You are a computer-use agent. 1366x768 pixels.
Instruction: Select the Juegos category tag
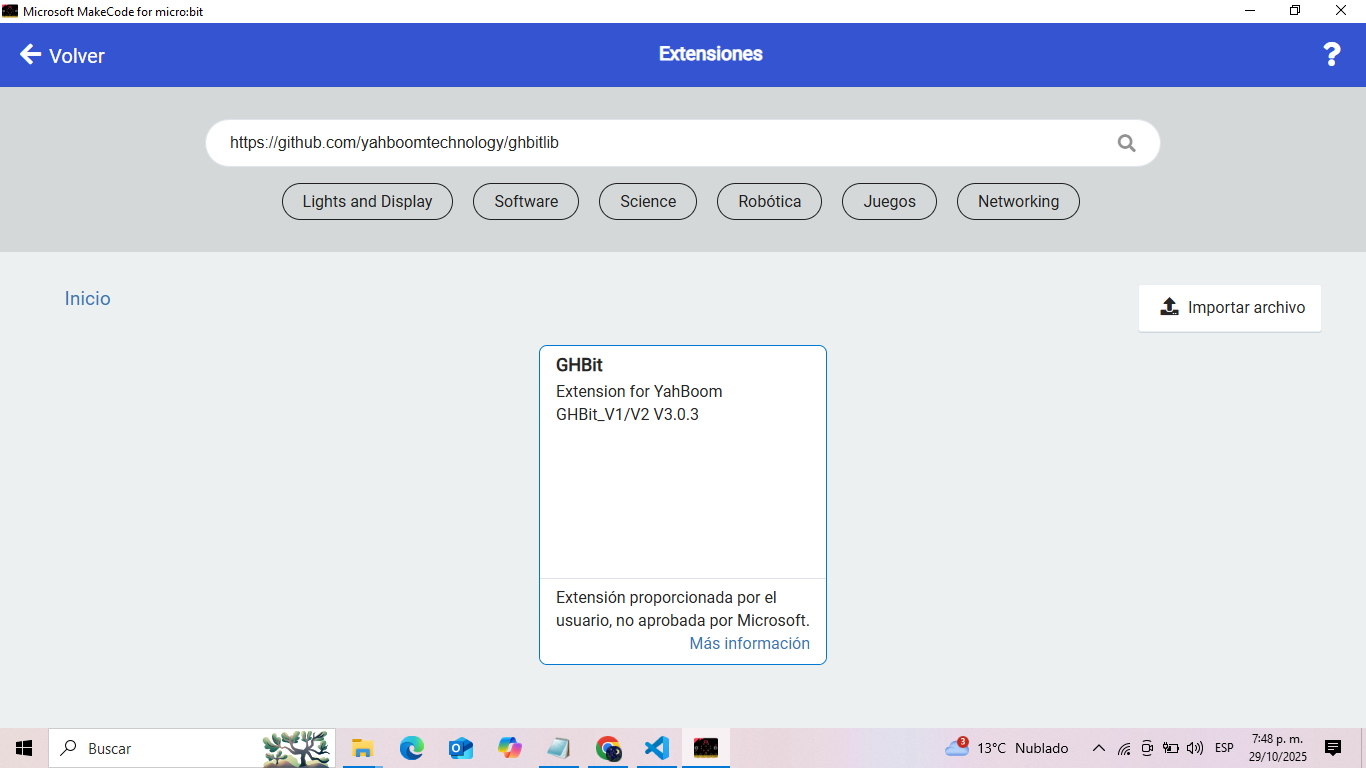click(x=889, y=201)
